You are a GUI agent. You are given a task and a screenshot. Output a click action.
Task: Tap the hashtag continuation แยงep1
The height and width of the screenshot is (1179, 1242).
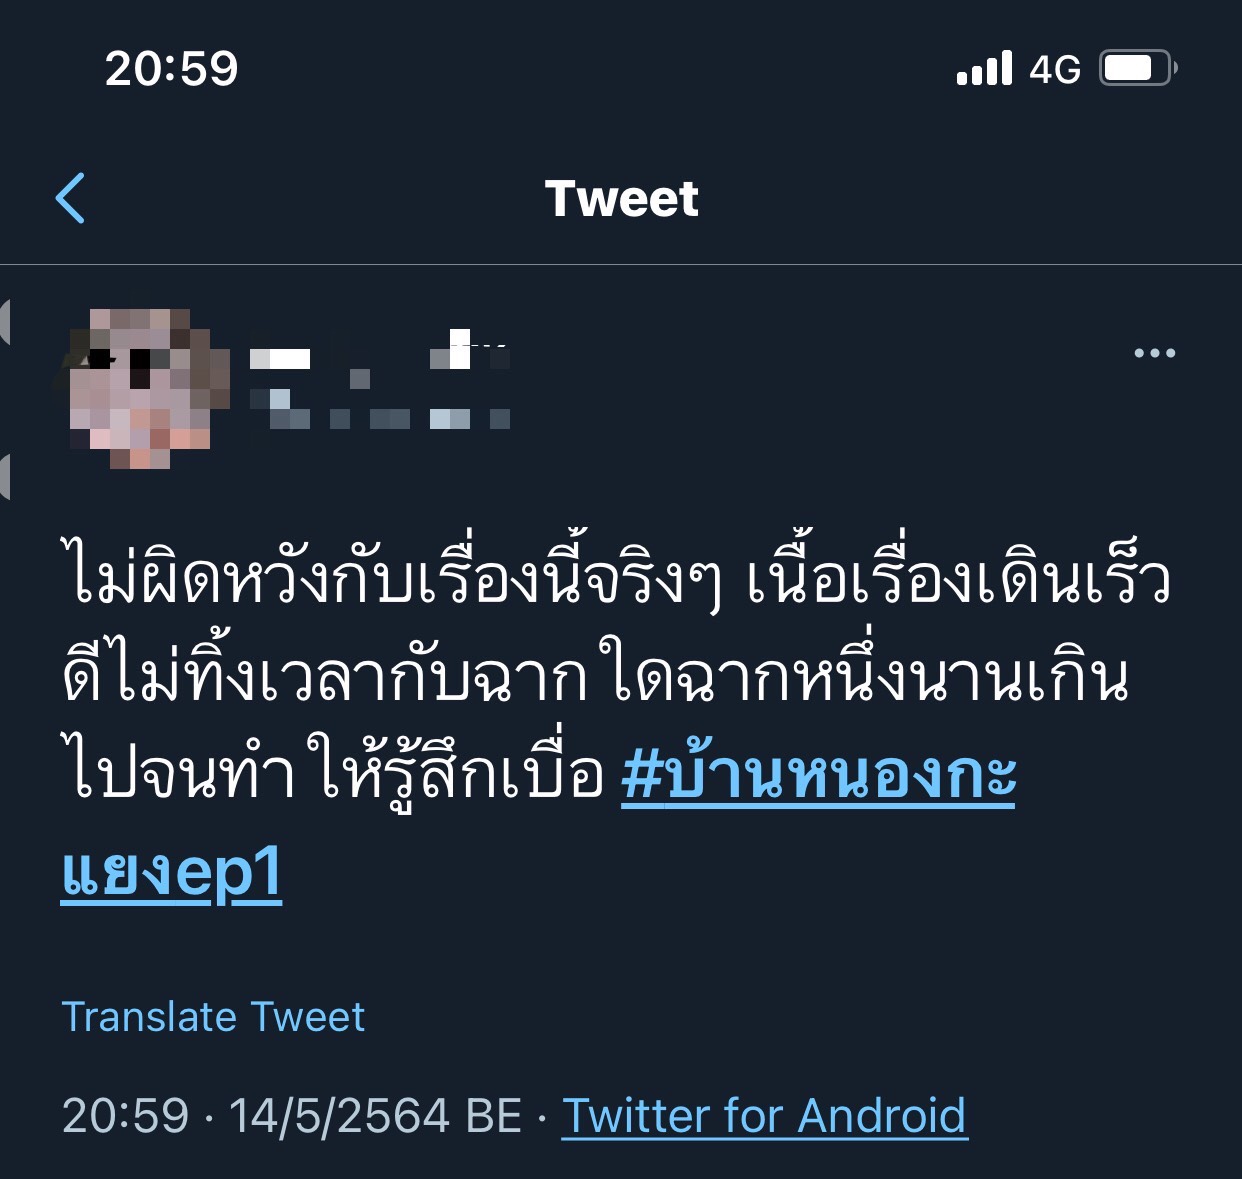coord(171,872)
